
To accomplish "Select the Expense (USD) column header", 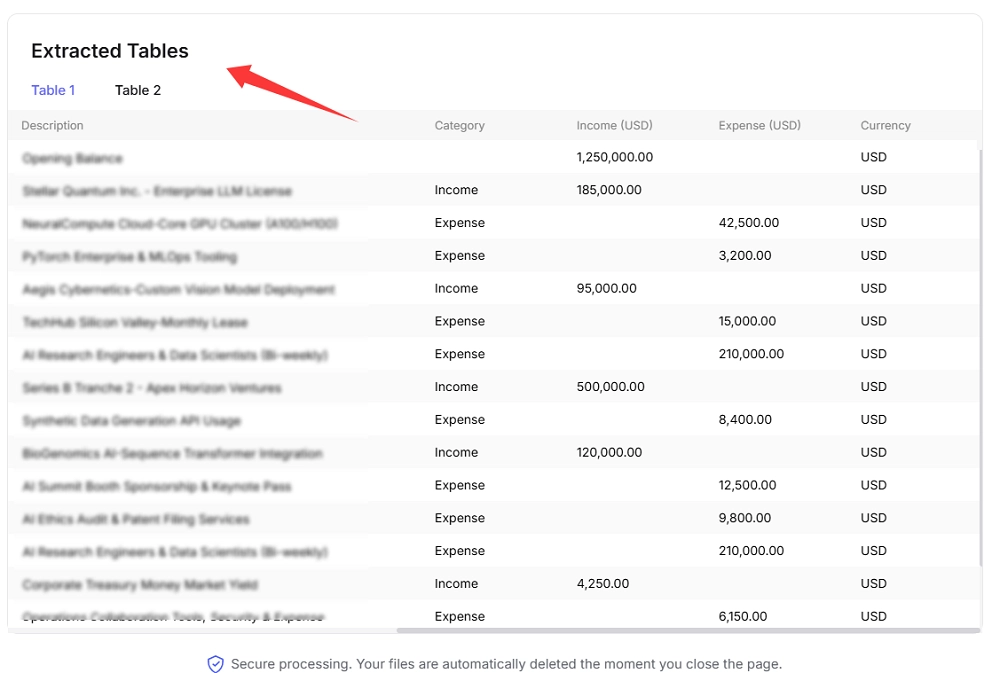I will click(760, 125).
